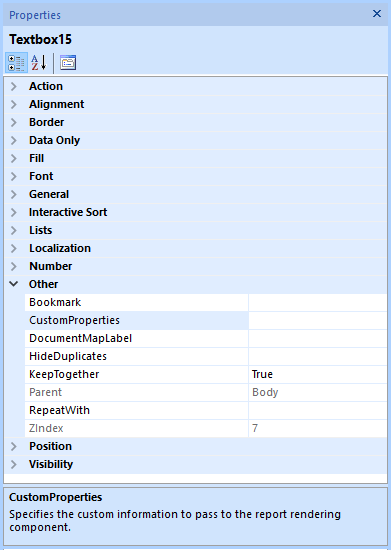
Task: Expand the Visibility category chevron
Action: click(14, 464)
